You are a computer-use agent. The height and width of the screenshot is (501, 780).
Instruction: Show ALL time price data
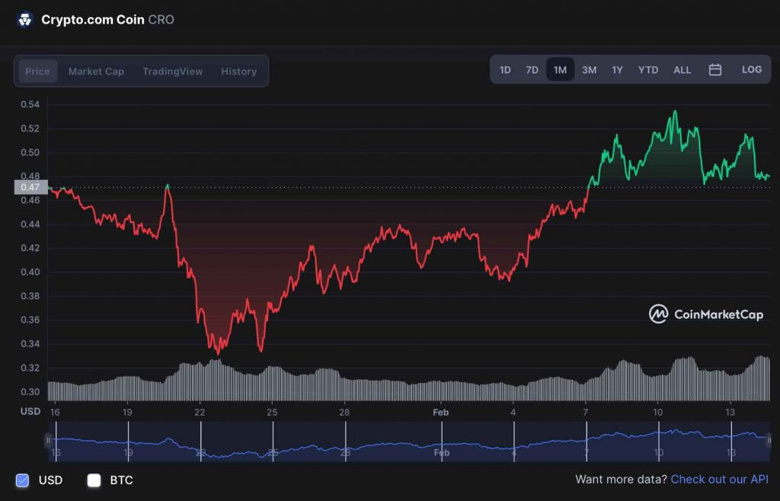click(x=682, y=70)
